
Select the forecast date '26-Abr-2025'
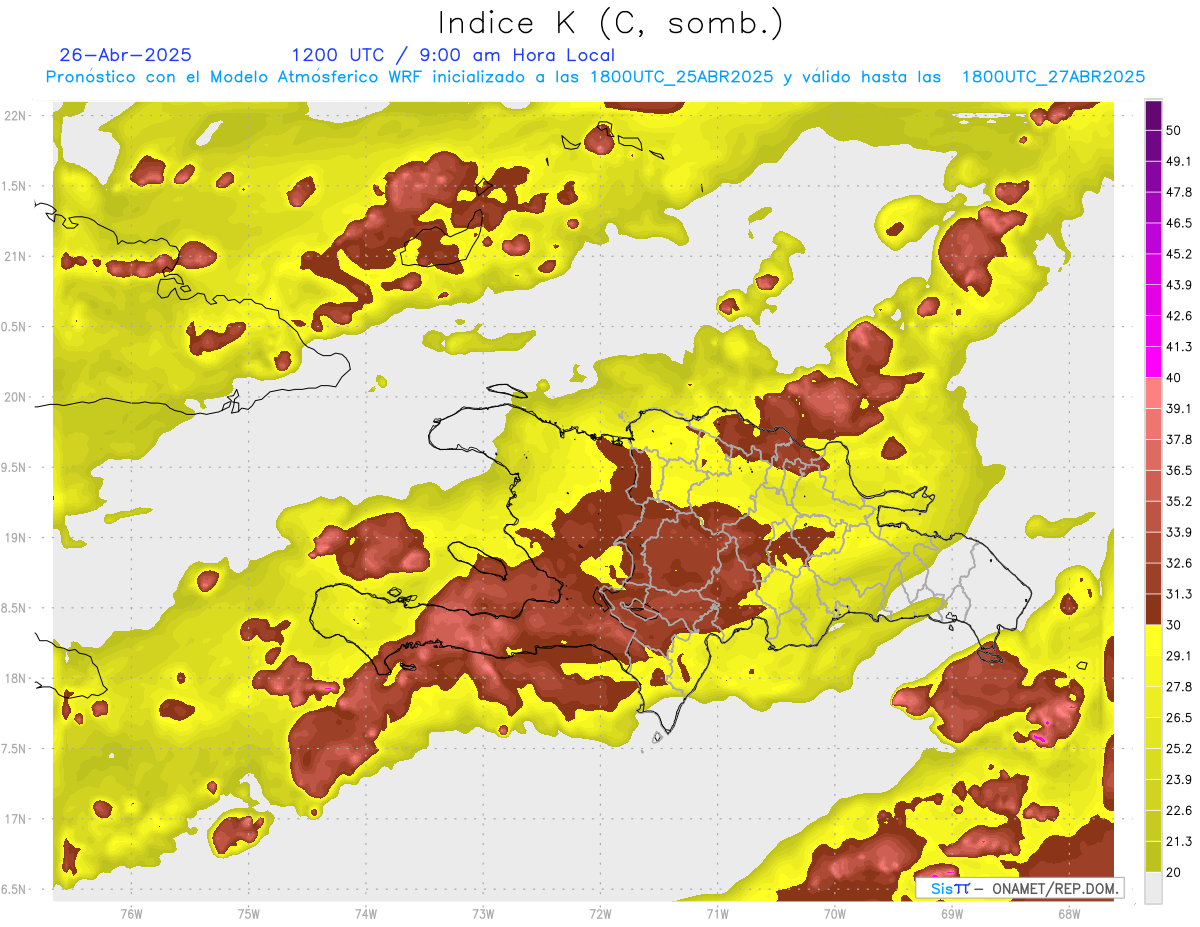pyautogui.click(x=126, y=55)
